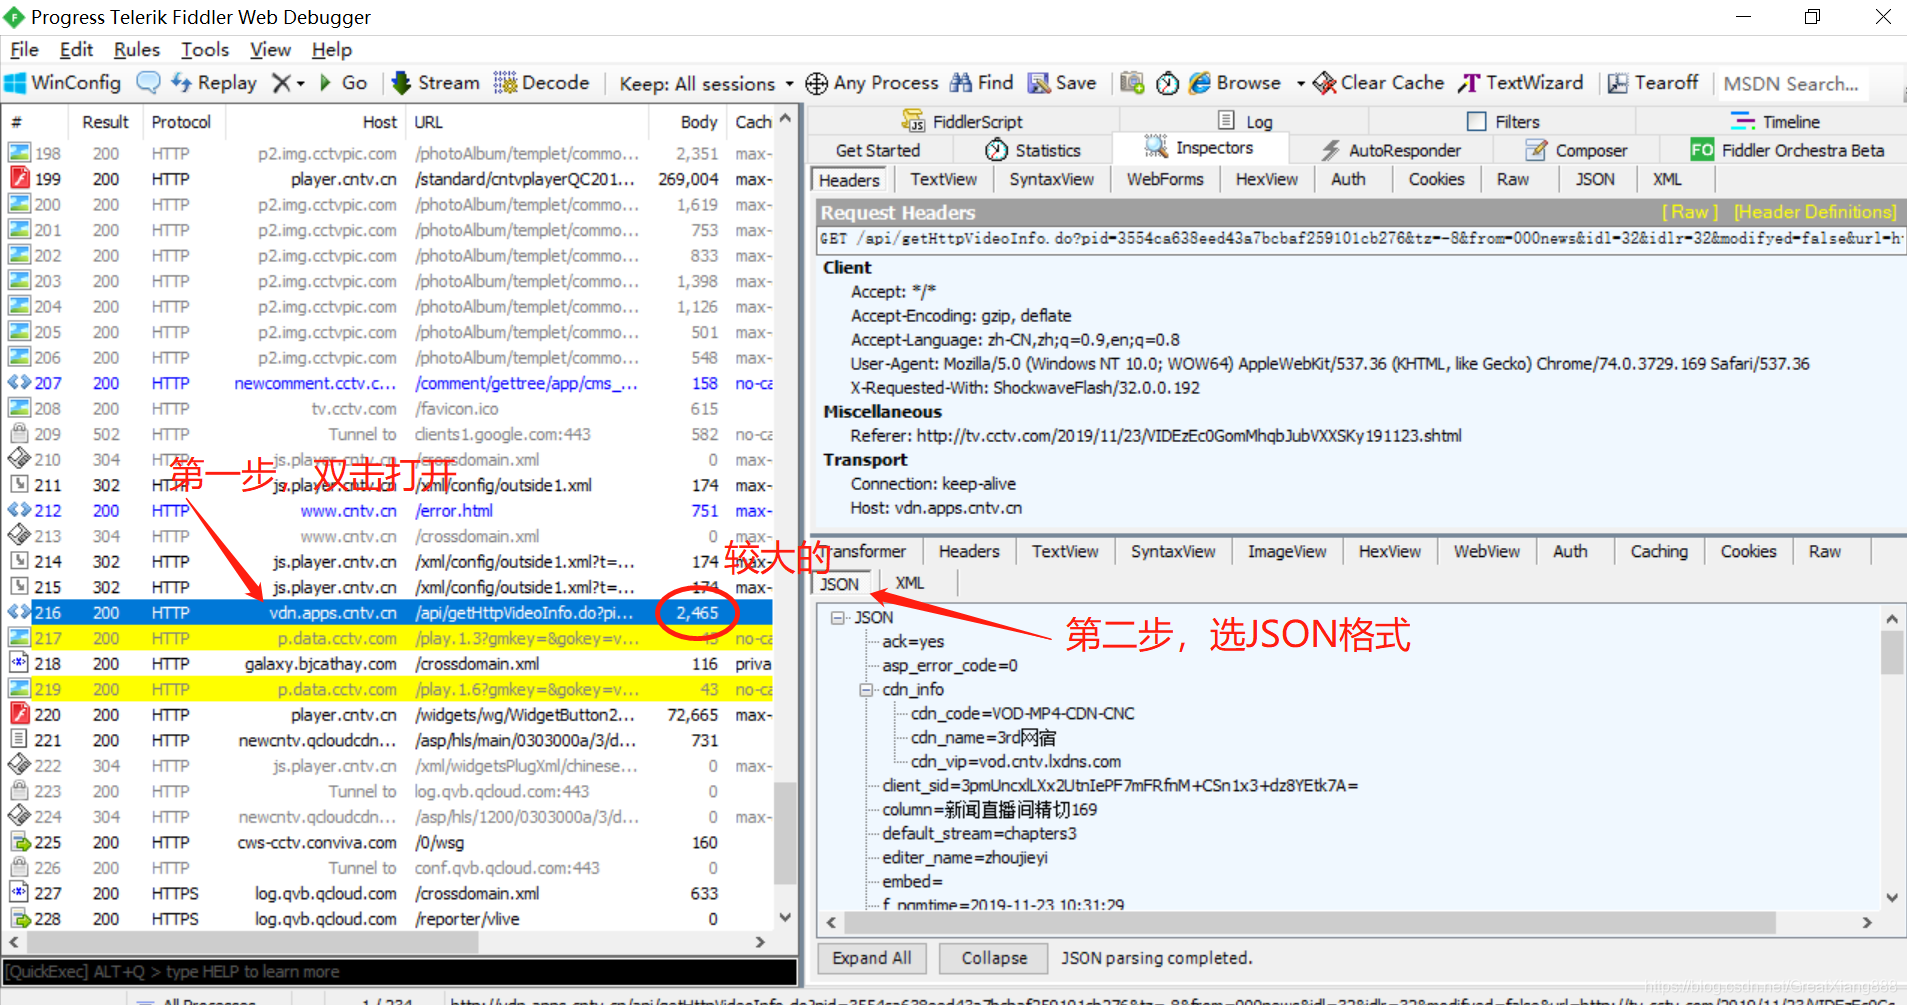The image size is (1907, 1005).
Task: Open the Edit menu
Action: (x=76, y=49)
